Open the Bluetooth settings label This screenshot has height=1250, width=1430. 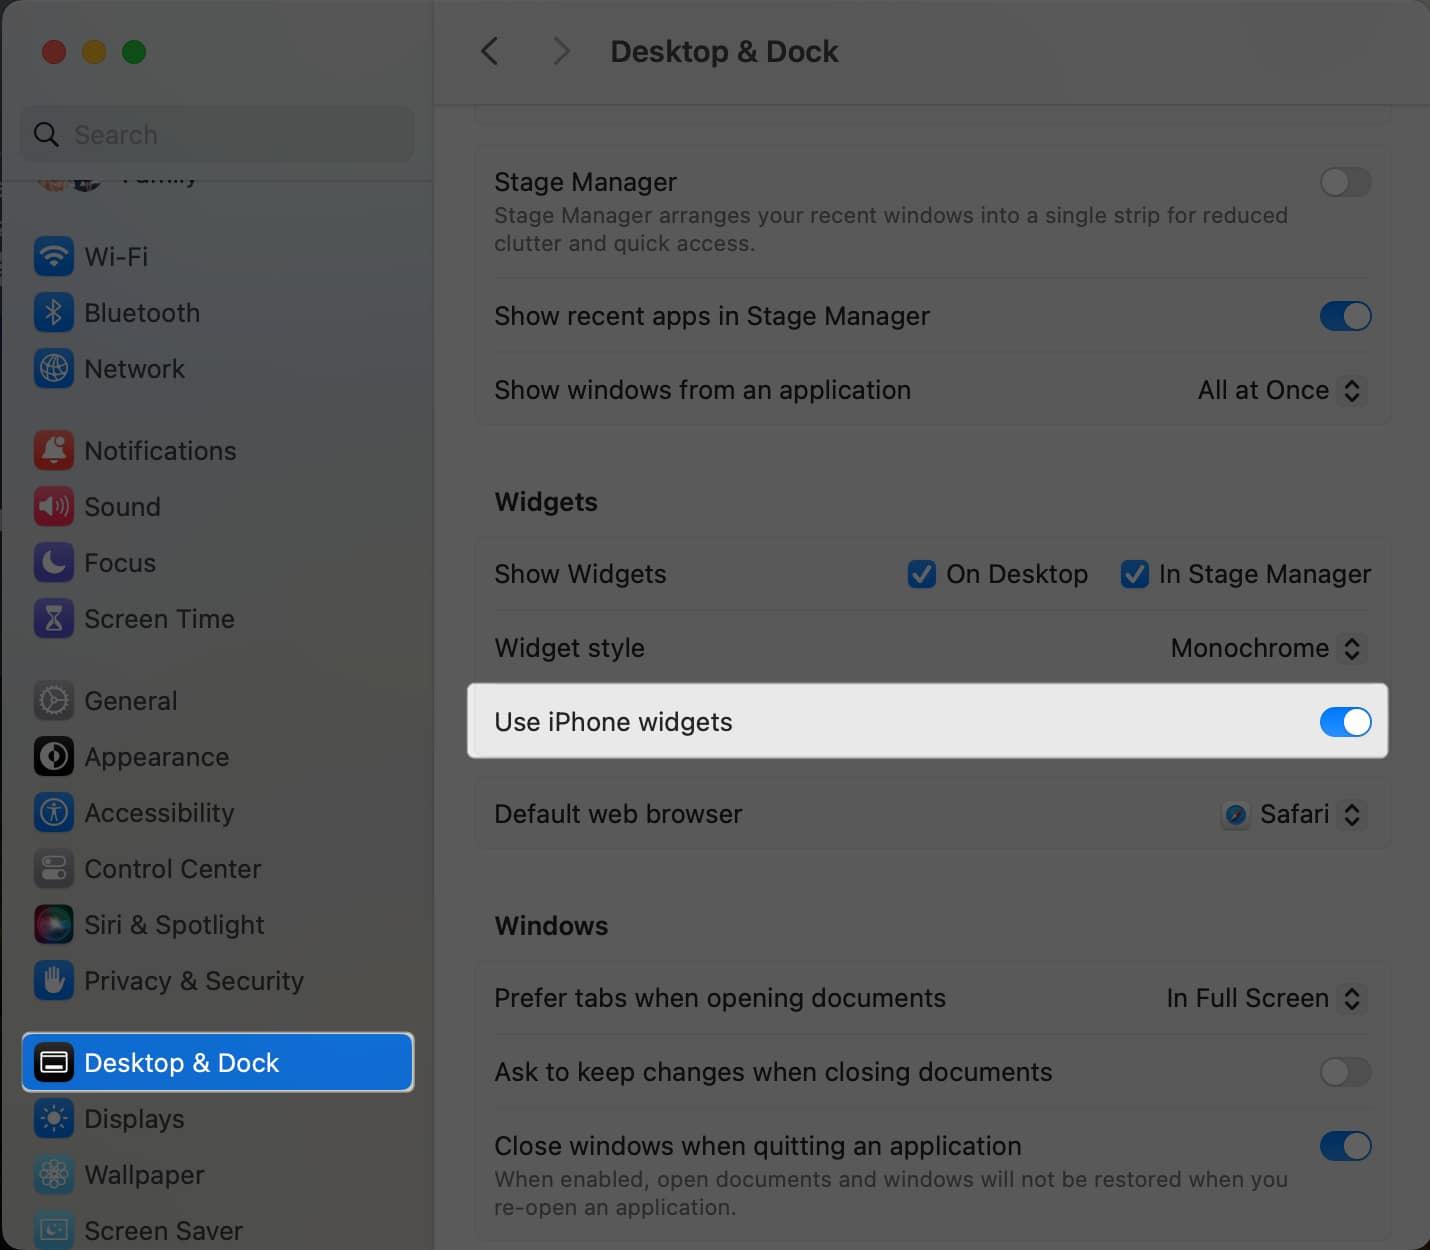click(x=142, y=313)
